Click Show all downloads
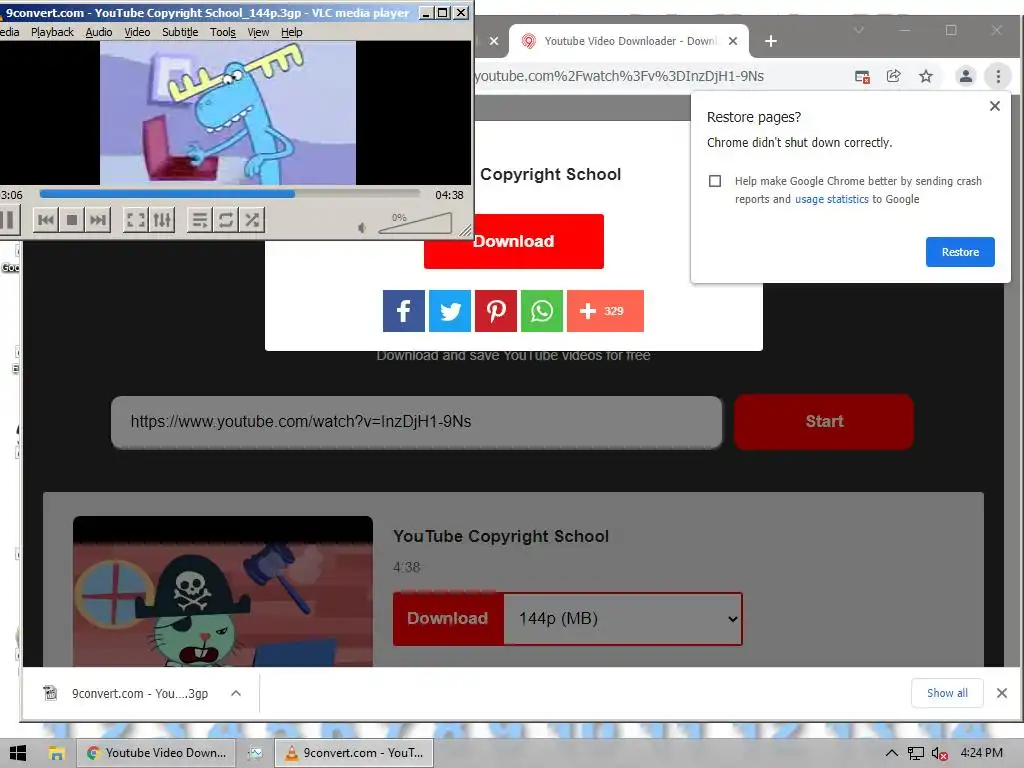Viewport: 1024px width, 768px height. coord(947,693)
